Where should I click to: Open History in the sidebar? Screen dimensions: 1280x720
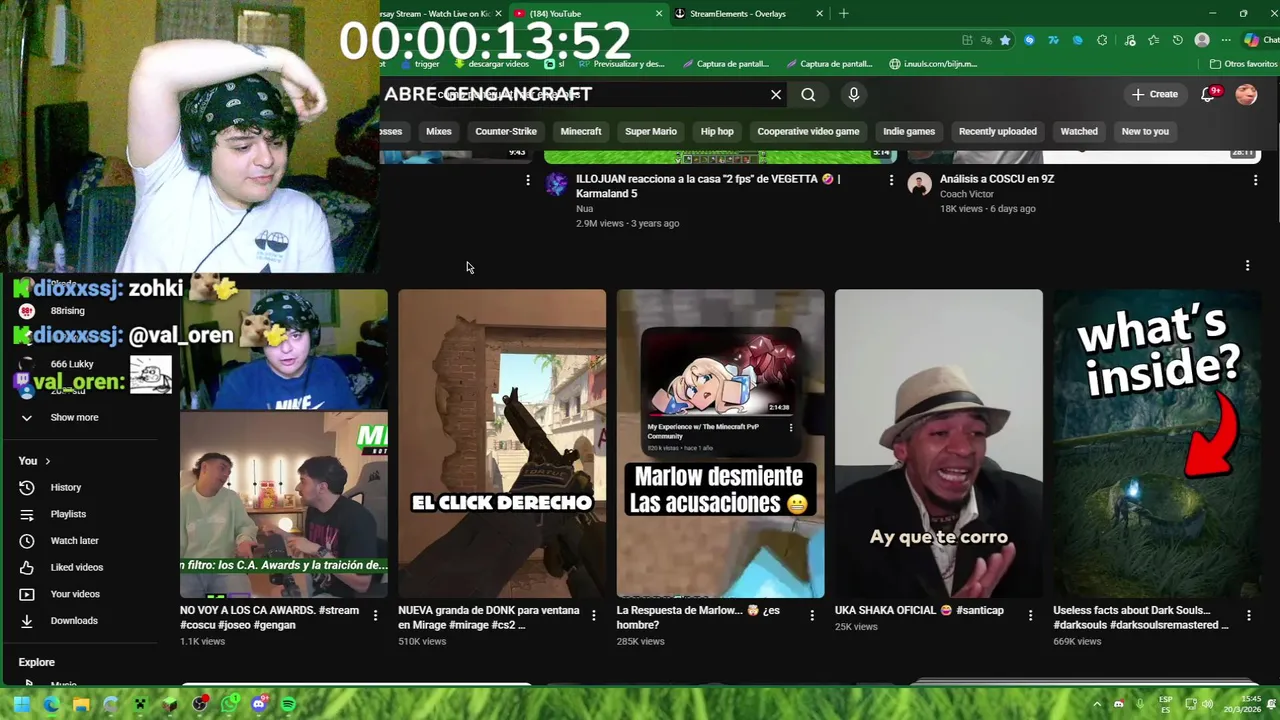click(66, 487)
